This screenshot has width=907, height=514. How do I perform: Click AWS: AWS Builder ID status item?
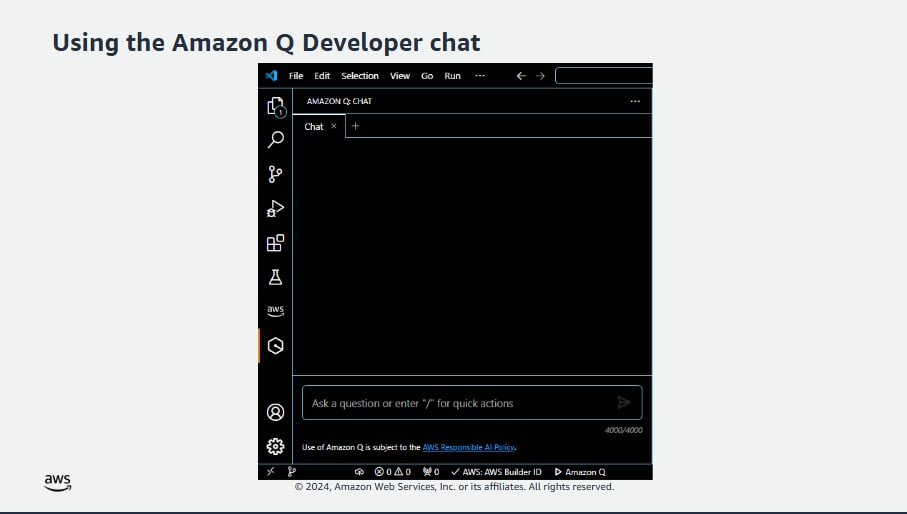496,472
